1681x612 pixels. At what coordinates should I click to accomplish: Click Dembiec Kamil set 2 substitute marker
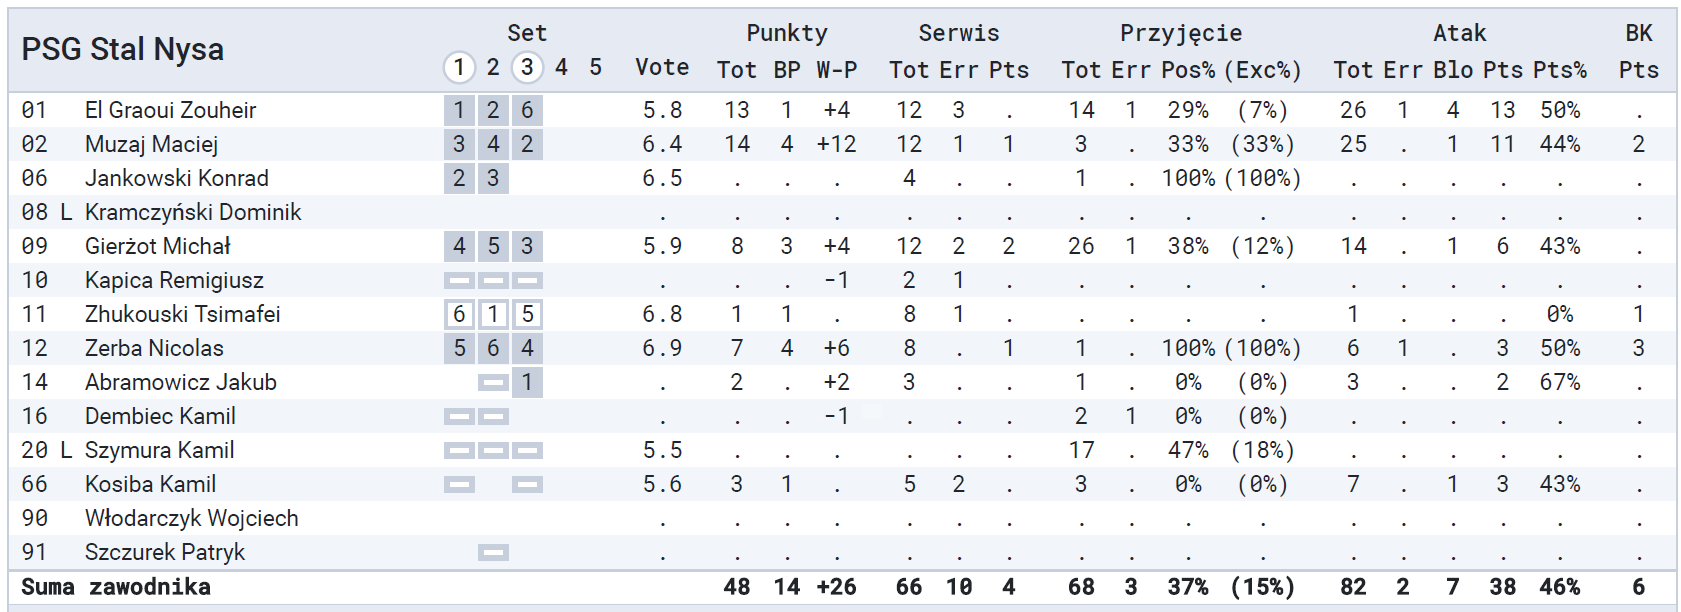[493, 417]
